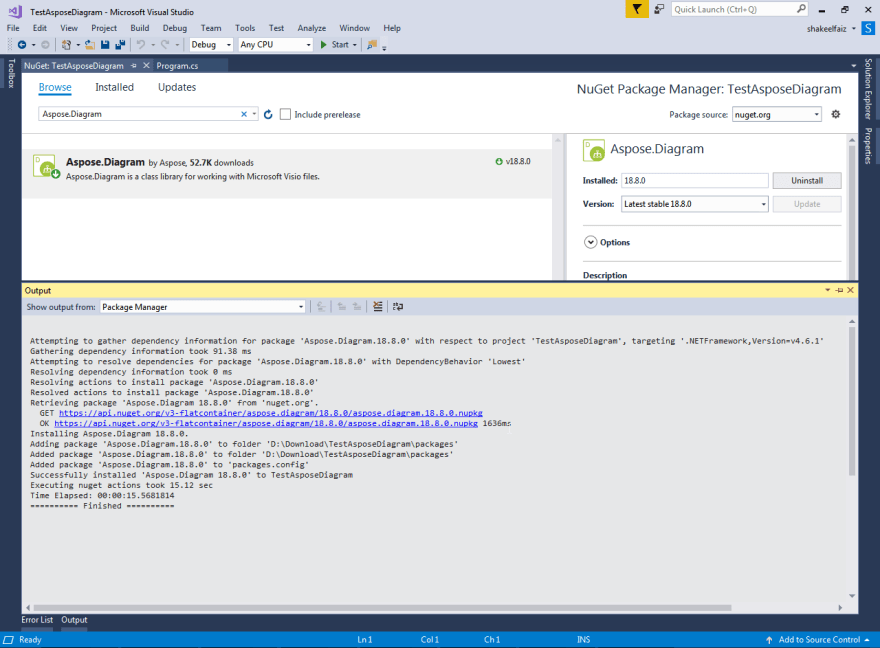This screenshot has height=648, width=880.
Task: Open search history dropdown in search box
Action: click(x=254, y=114)
